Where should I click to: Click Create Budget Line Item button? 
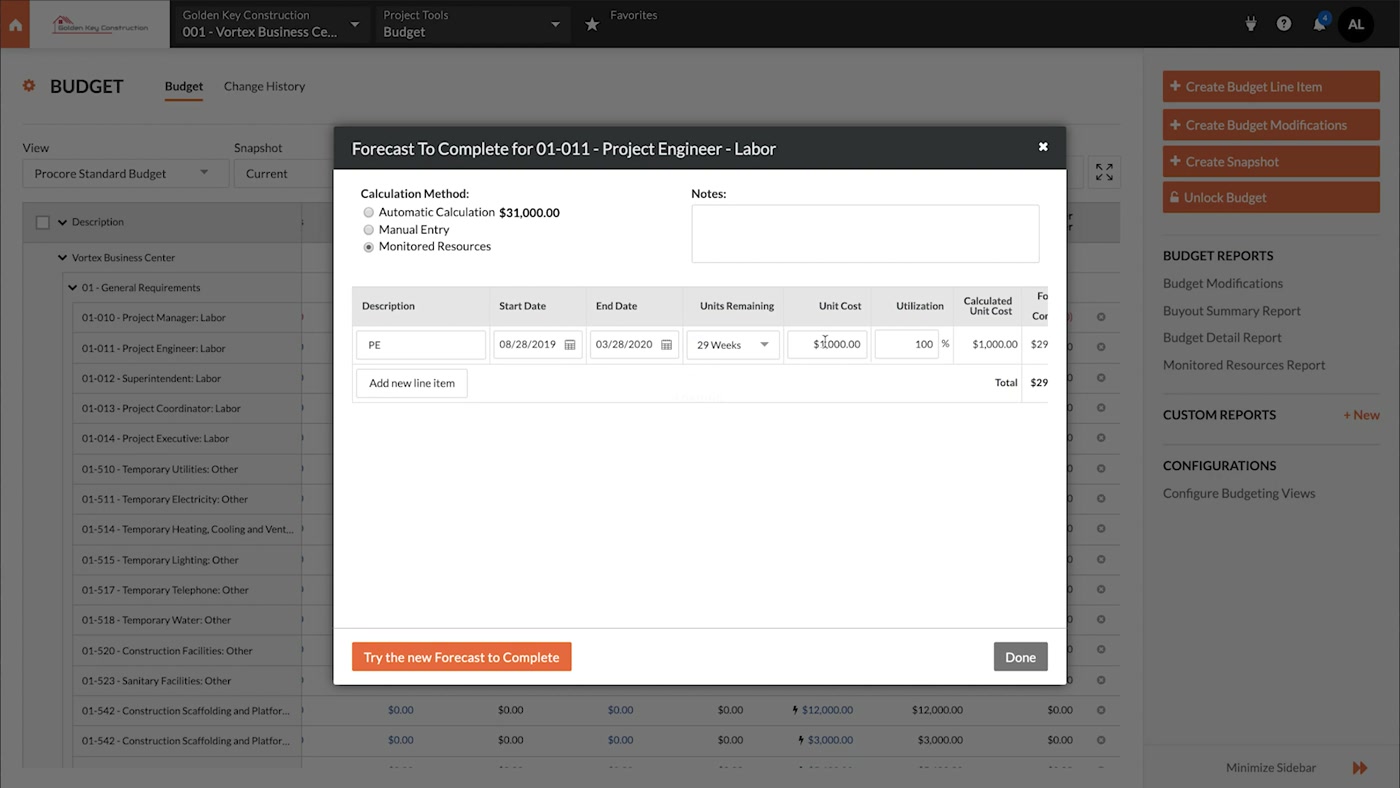1271,87
